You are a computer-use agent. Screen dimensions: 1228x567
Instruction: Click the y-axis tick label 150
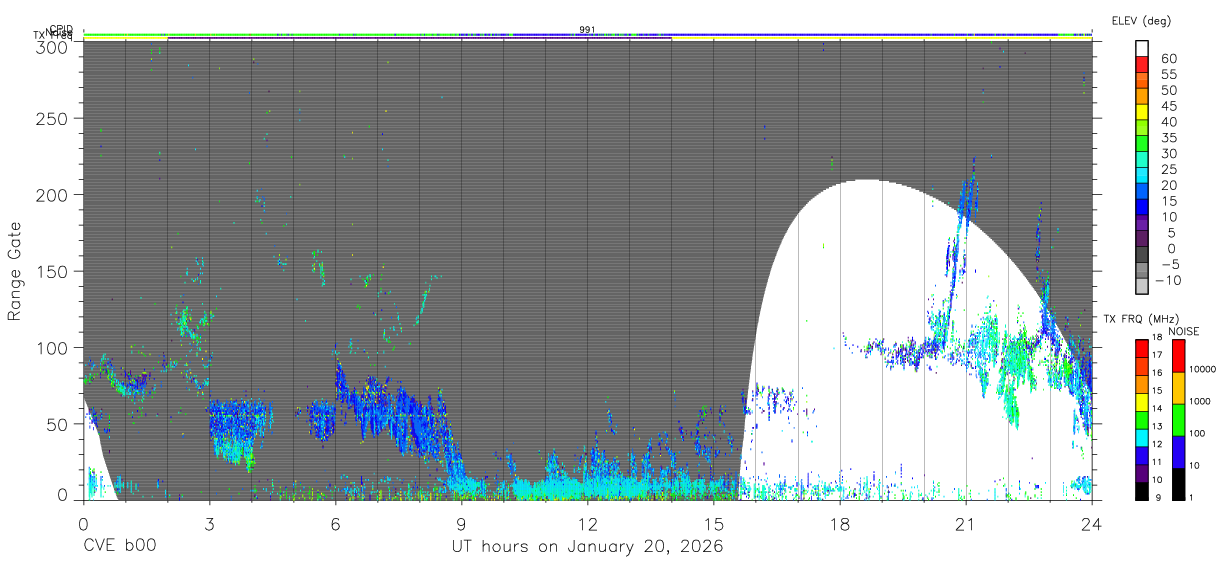[x=54, y=271]
